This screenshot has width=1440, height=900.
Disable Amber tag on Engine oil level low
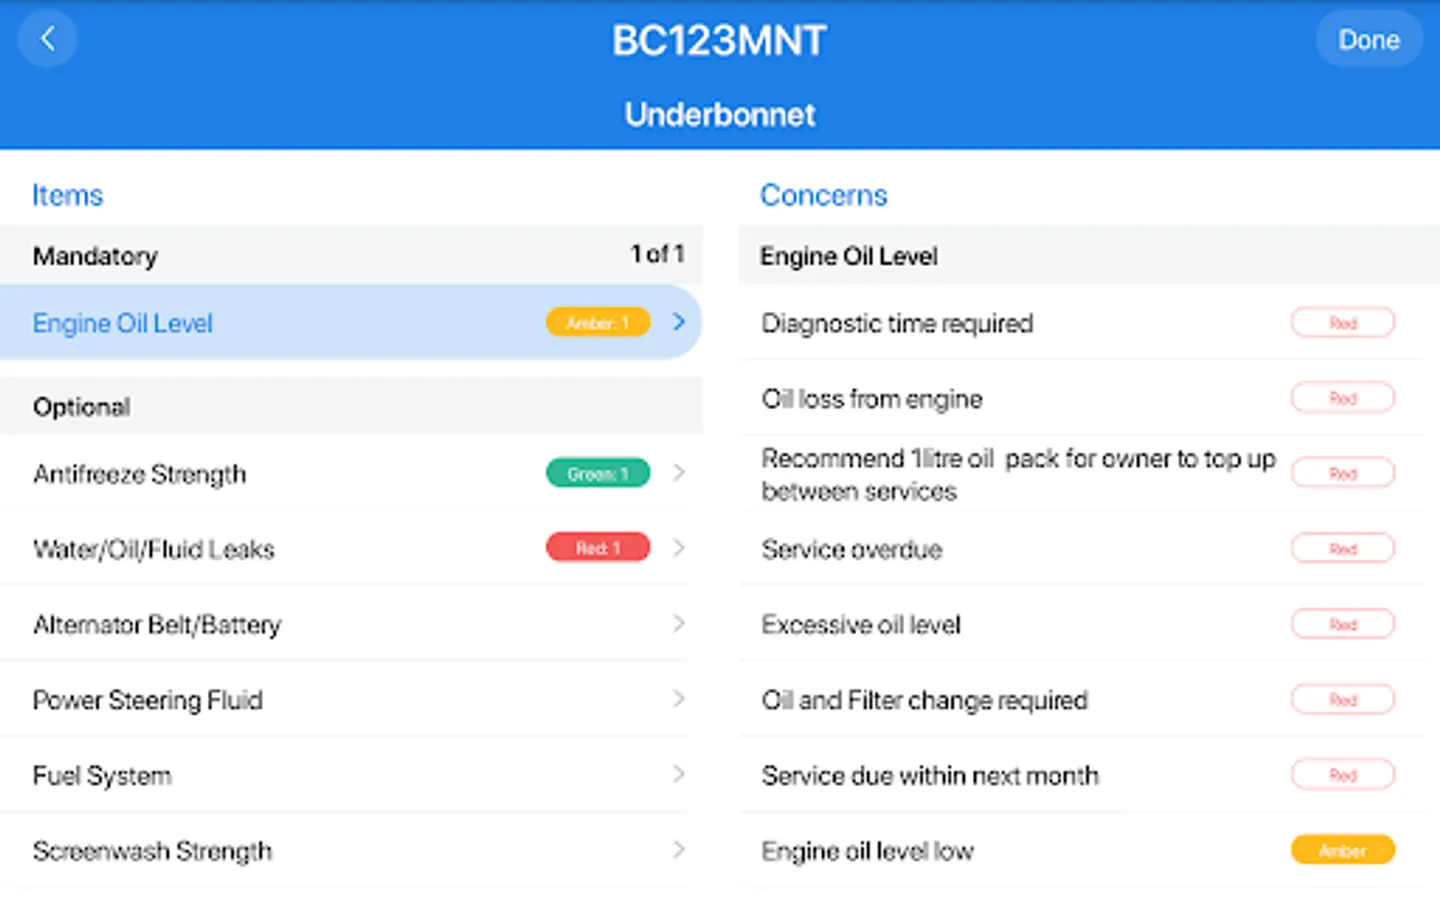[x=1342, y=850]
